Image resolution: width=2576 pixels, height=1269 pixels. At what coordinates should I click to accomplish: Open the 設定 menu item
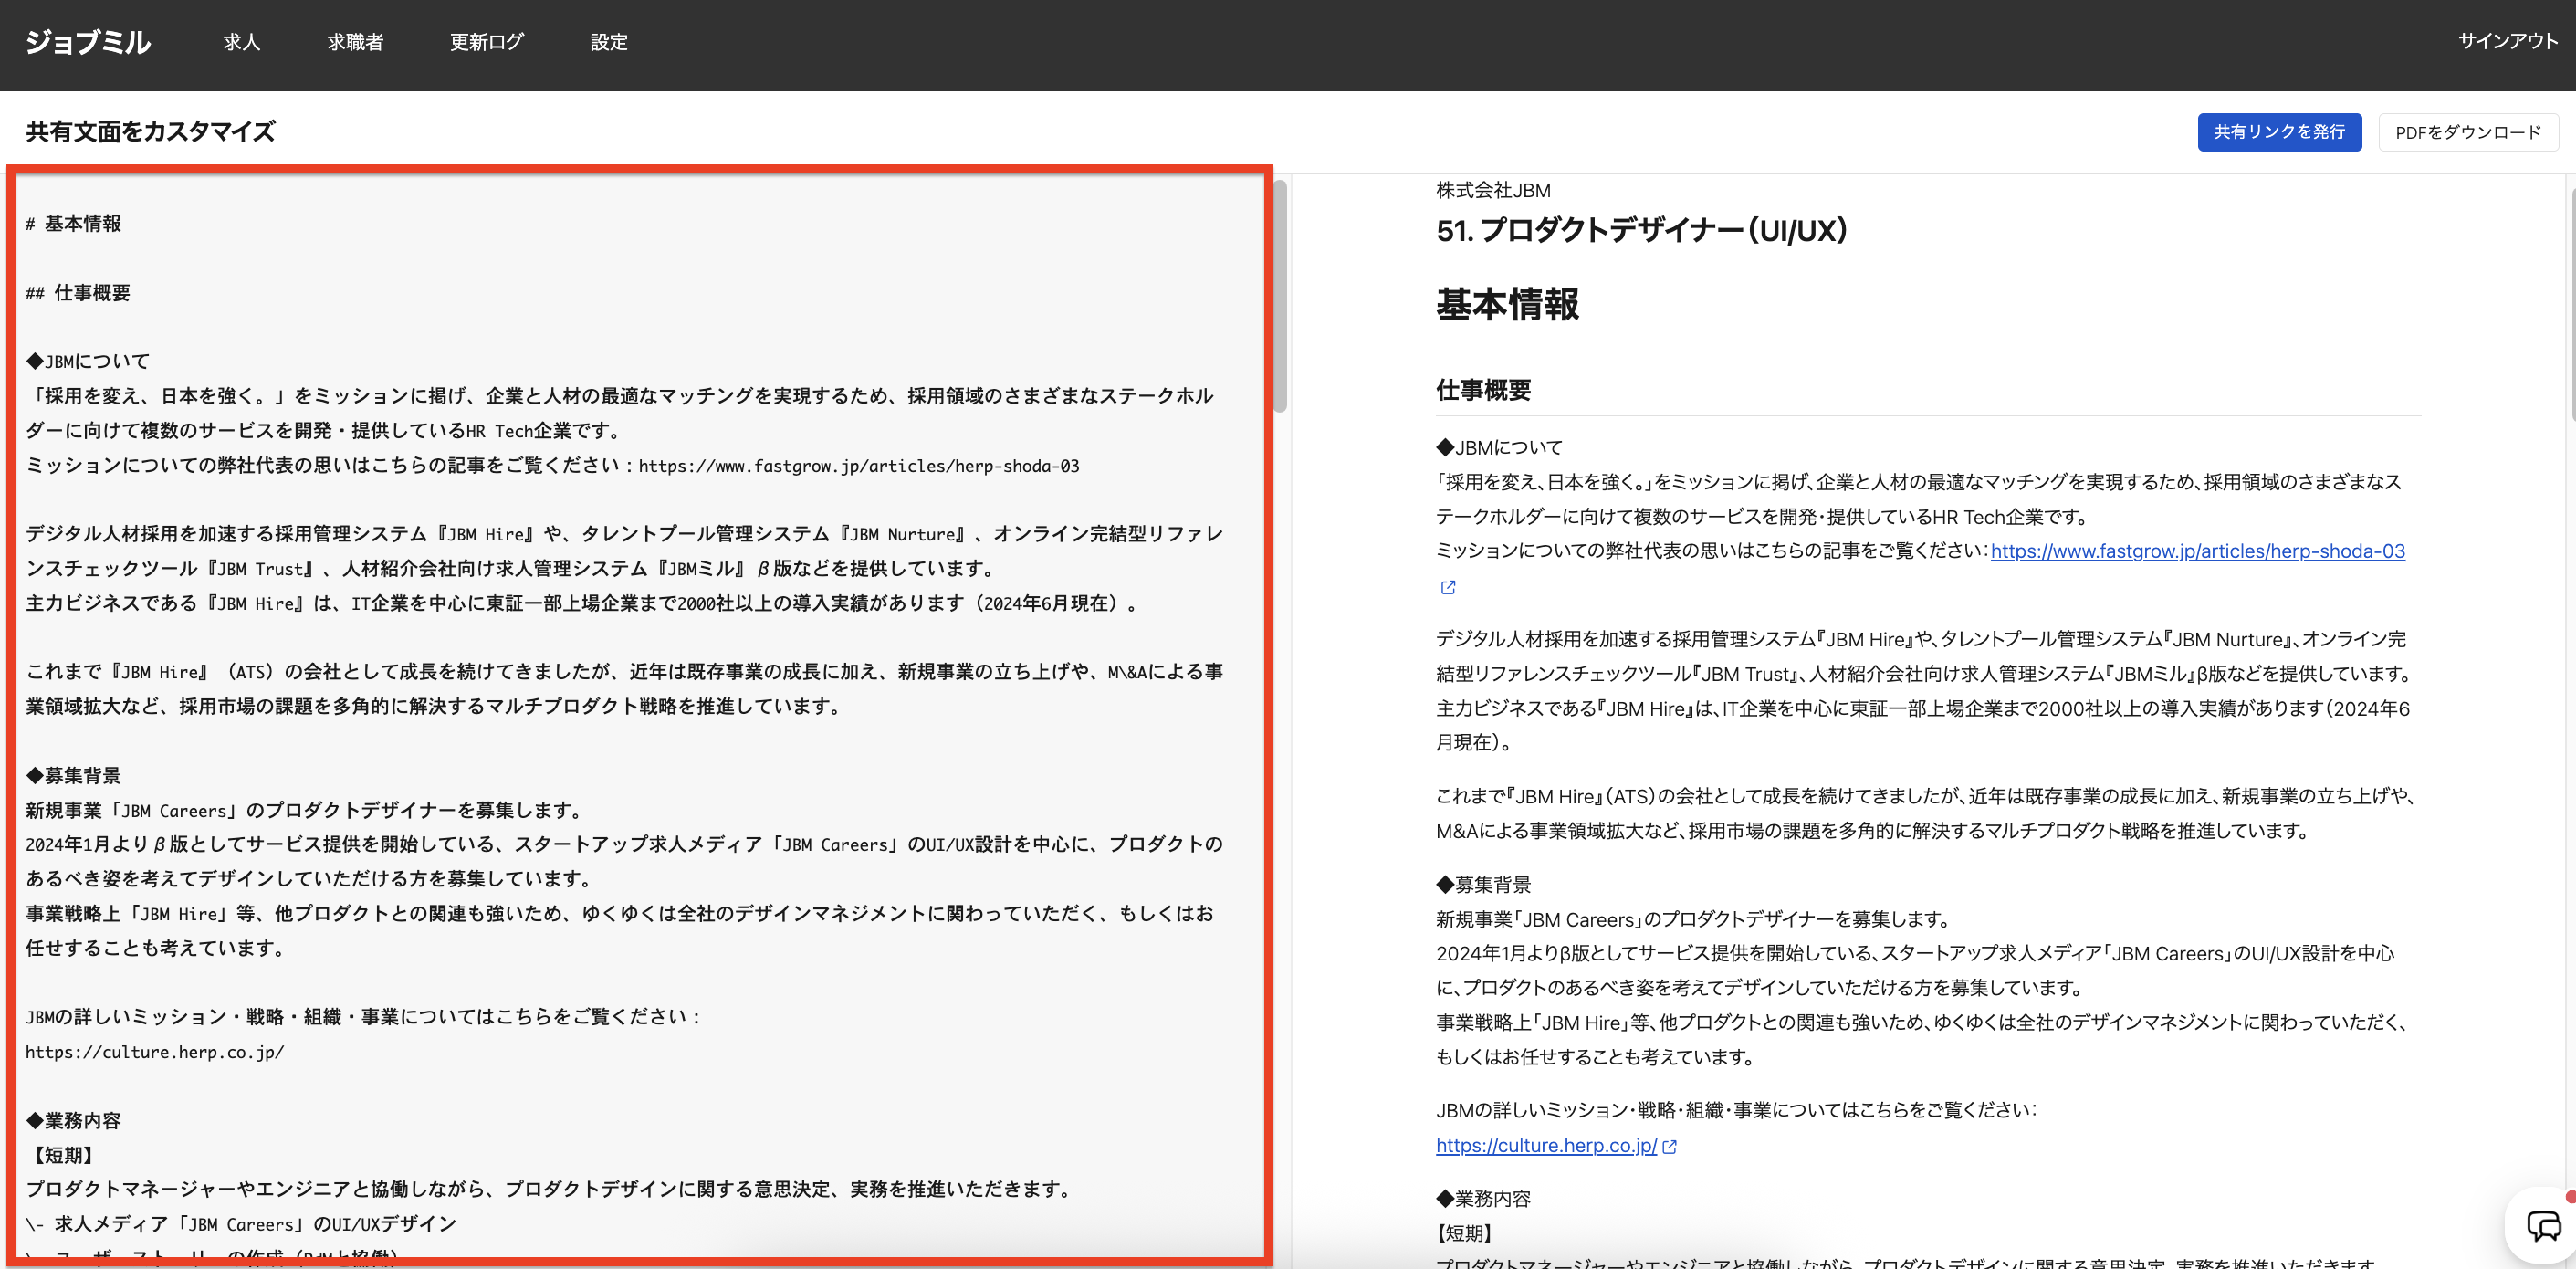click(x=608, y=42)
